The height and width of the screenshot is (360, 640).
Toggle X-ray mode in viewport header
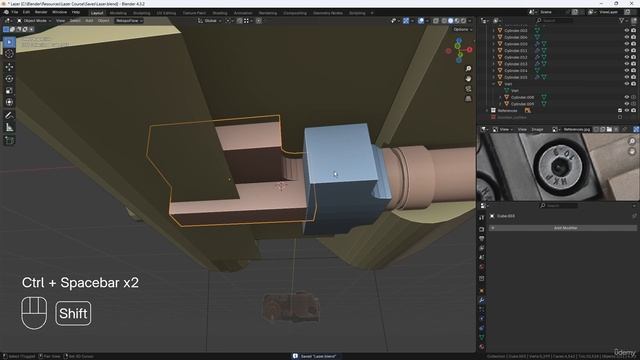pos(436,20)
